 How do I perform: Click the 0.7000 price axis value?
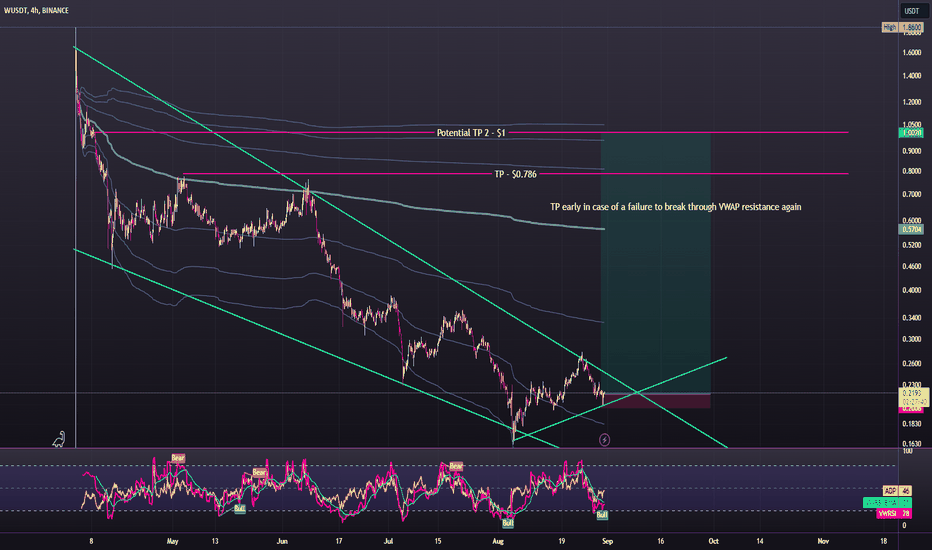click(x=912, y=194)
